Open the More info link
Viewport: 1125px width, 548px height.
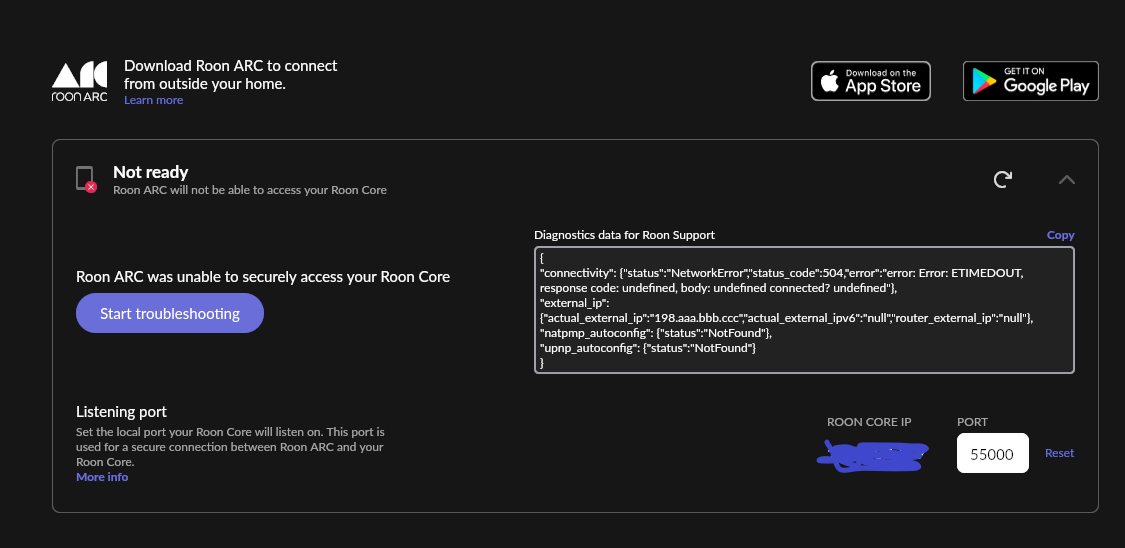point(102,477)
